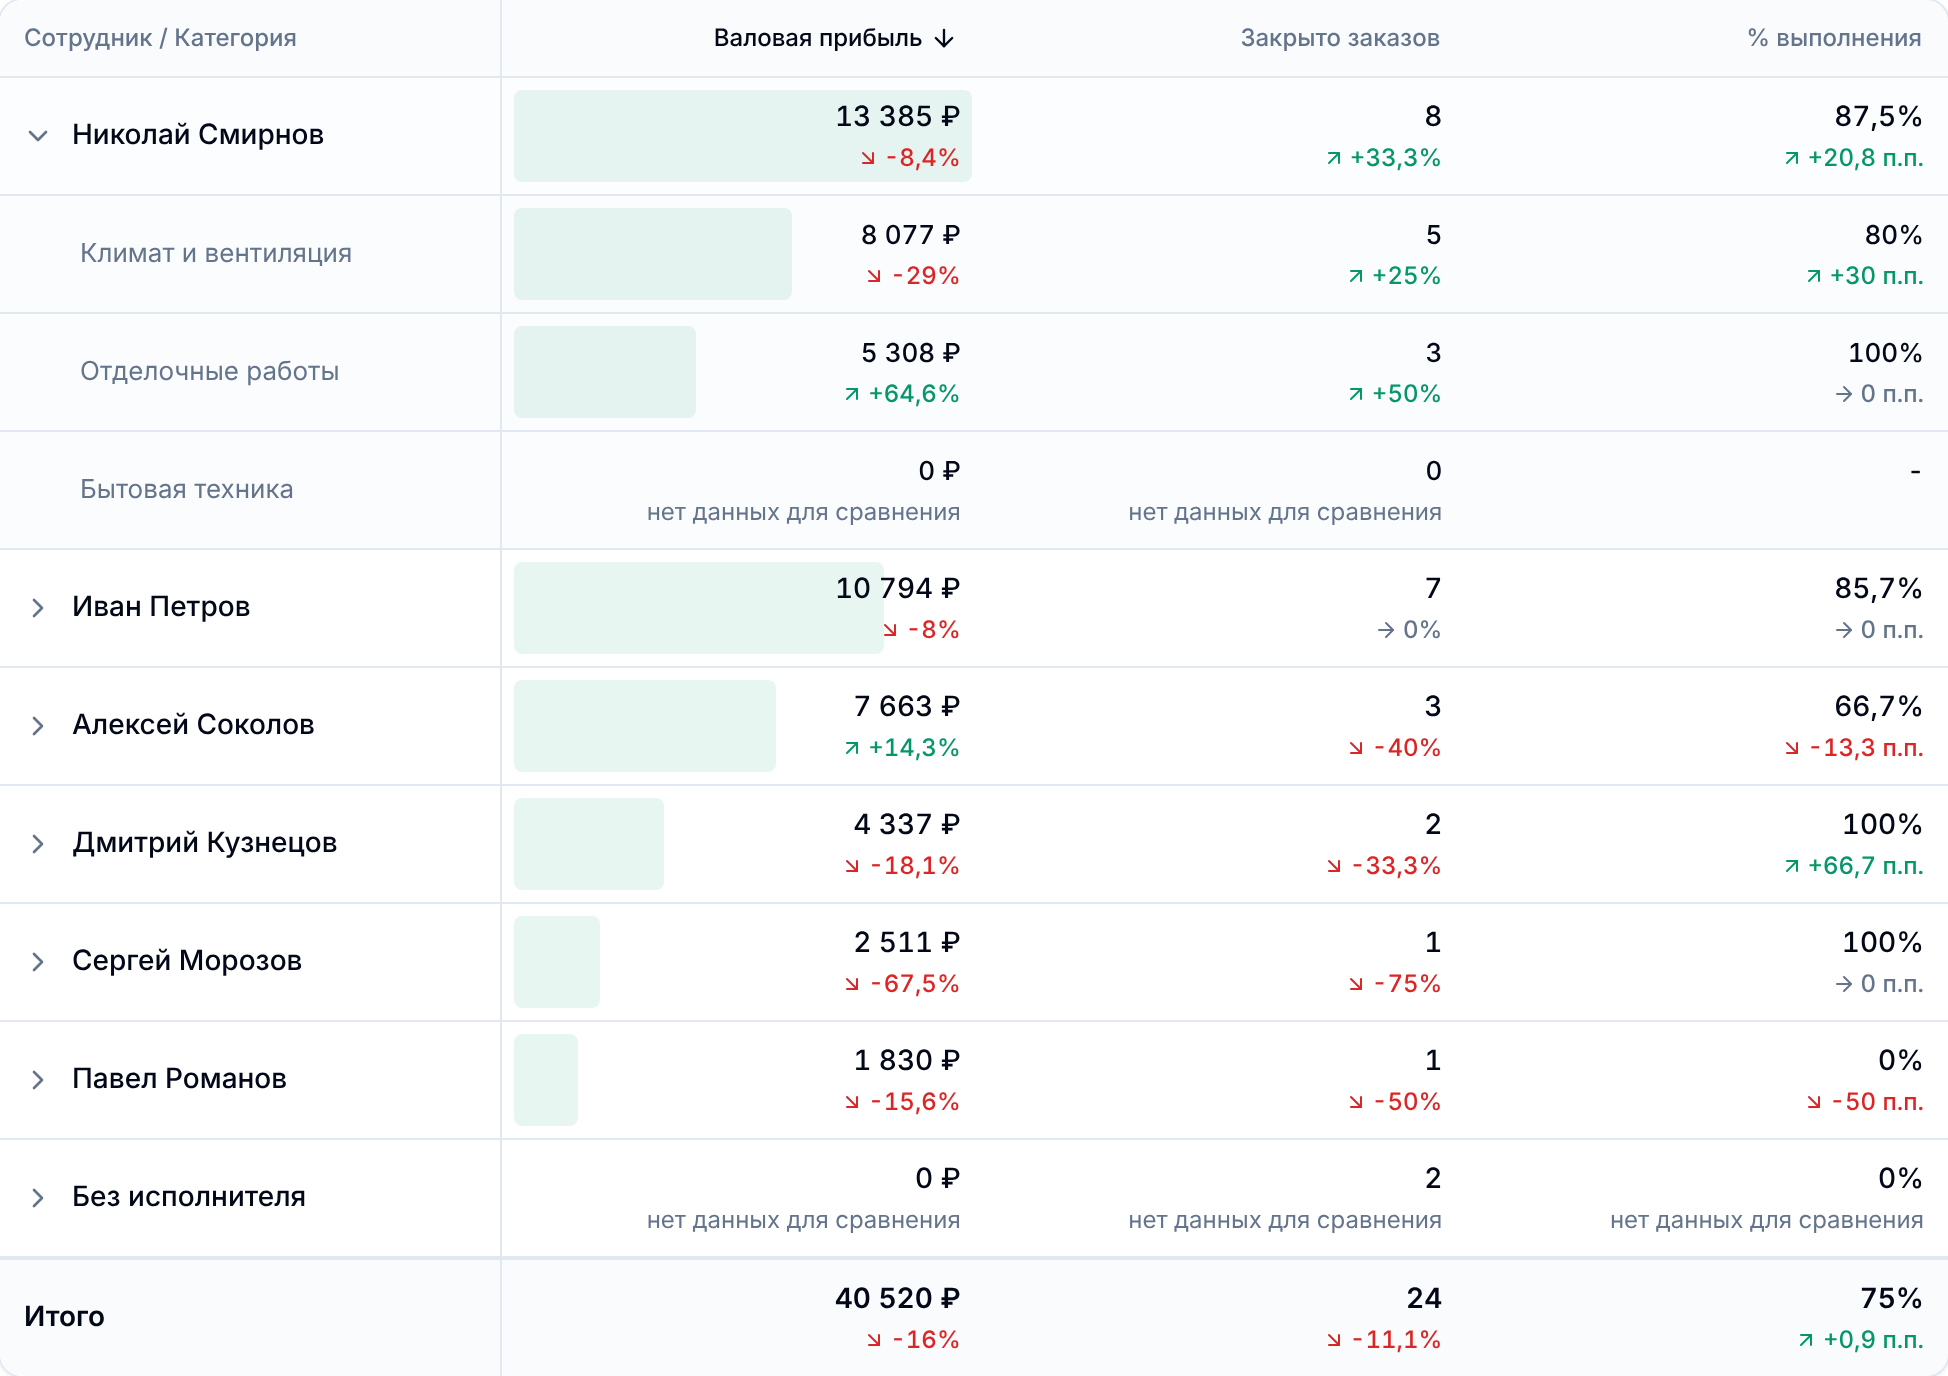Image resolution: width=1948 pixels, height=1376 pixels.
Task: Sort by Закрыто заказов column header
Action: (x=1340, y=38)
